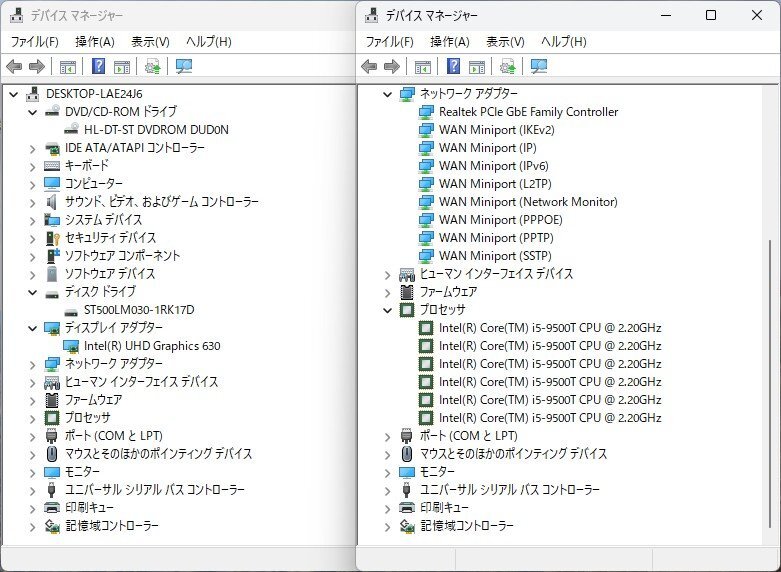Click ファームウェア chip icon in right window
Viewport: 781px width, 572px height.
point(407,291)
